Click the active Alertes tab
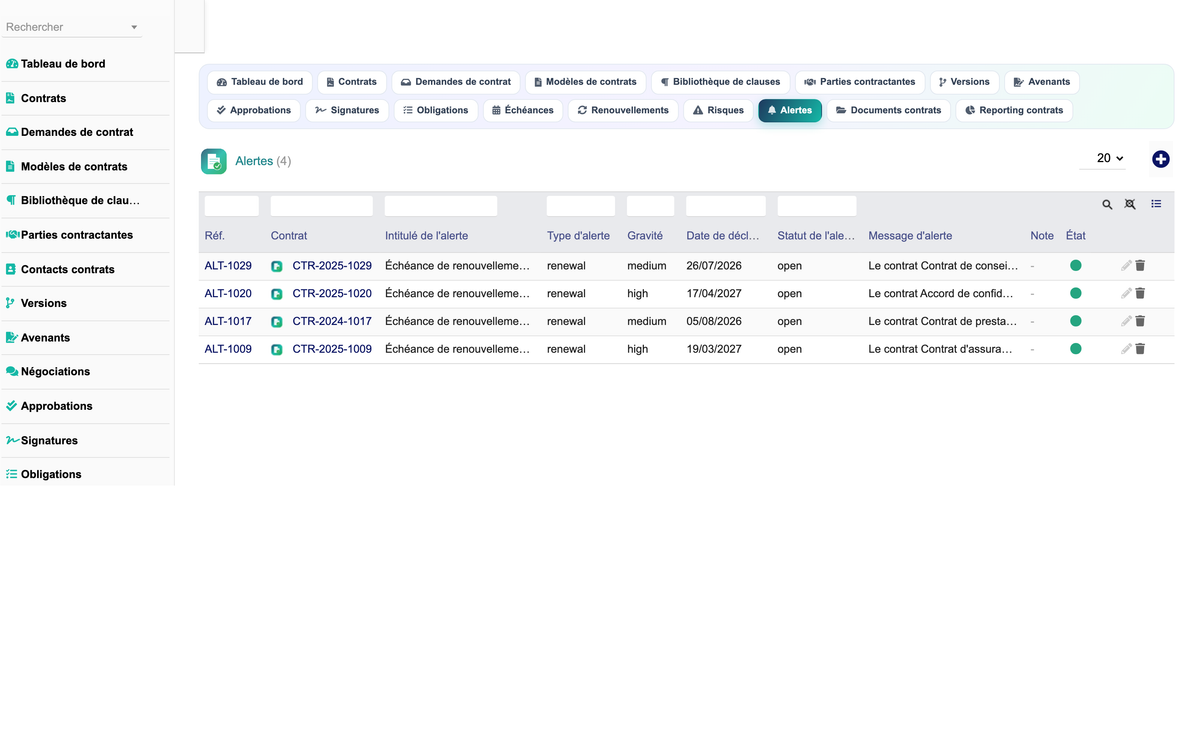The image size is (1200, 743). (x=790, y=110)
